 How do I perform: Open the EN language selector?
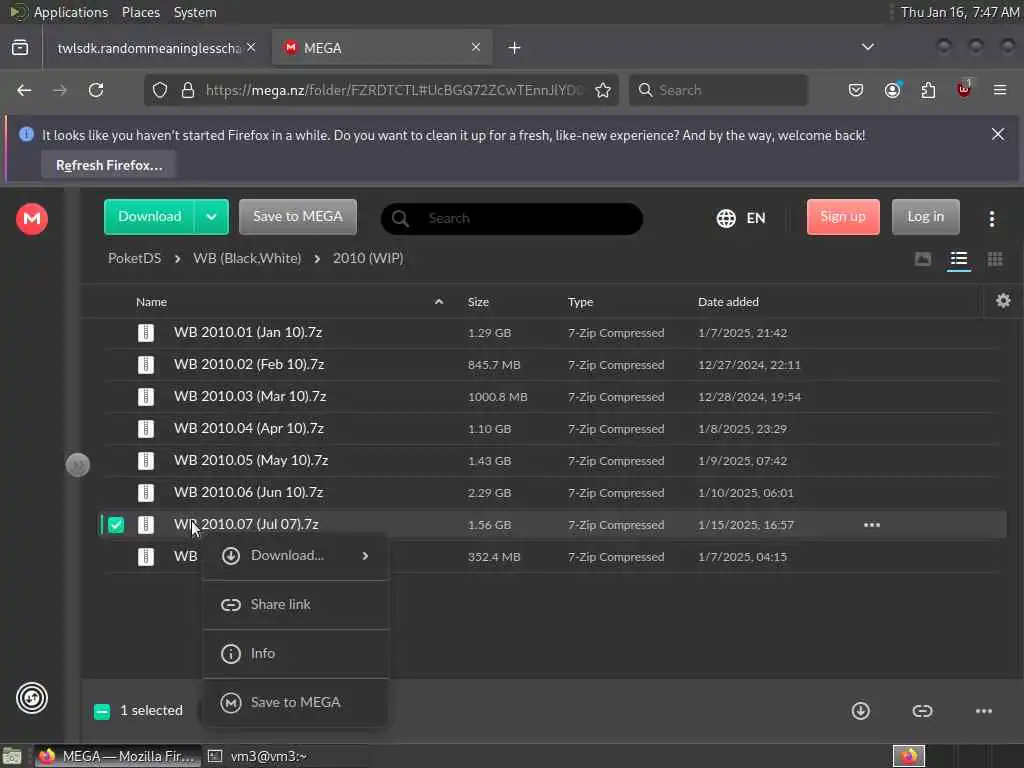click(x=741, y=218)
